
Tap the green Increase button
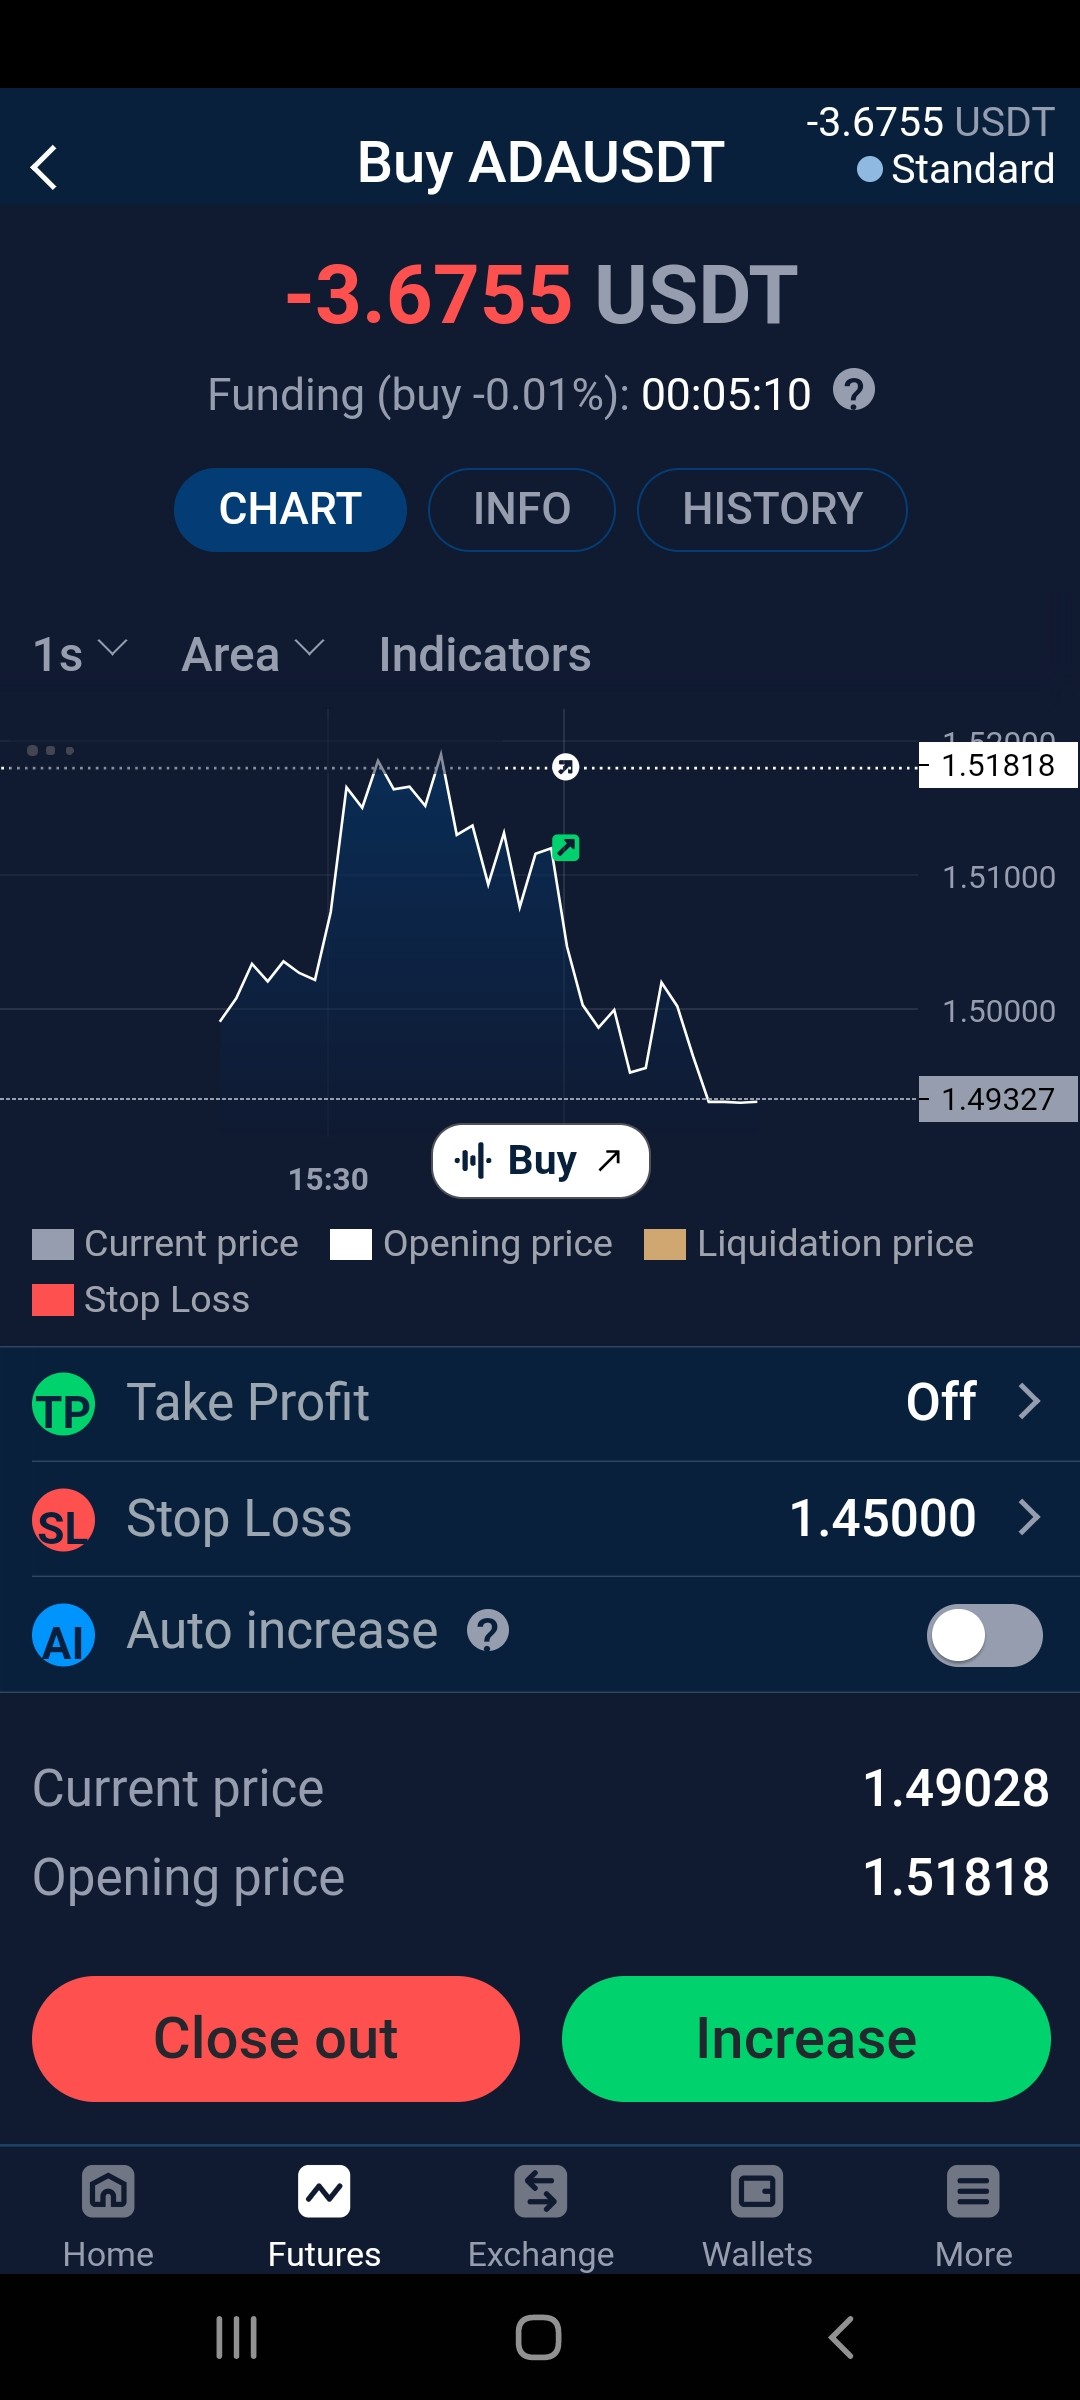click(806, 2038)
